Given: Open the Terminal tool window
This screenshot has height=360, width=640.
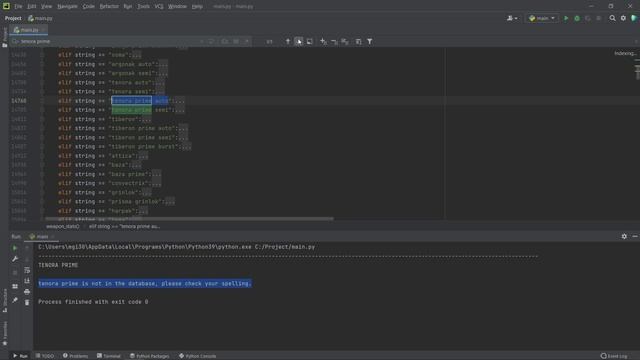Looking at the screenshot, I should 109,356.
